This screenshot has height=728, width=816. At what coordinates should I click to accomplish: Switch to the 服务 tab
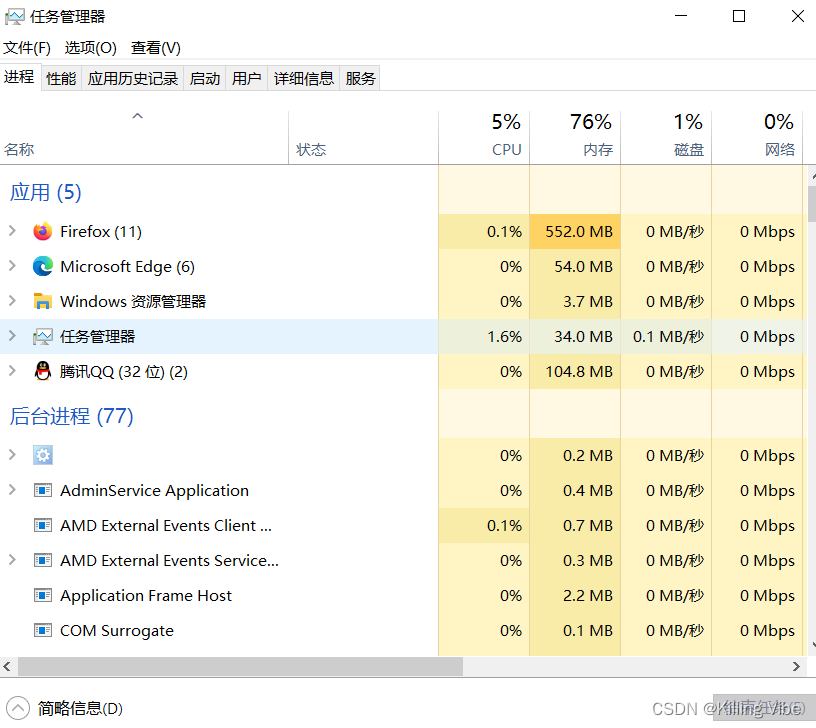tap(360, 79)
